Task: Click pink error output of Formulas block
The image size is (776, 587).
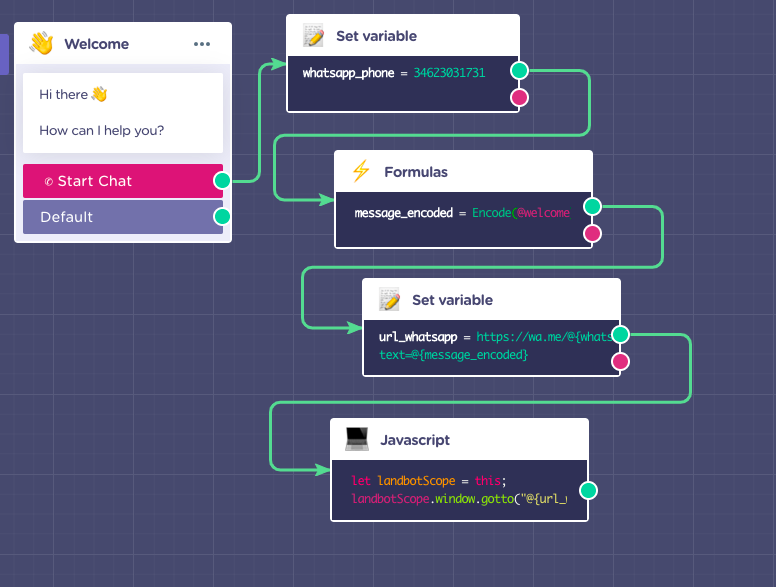Action: click(592, 233)
